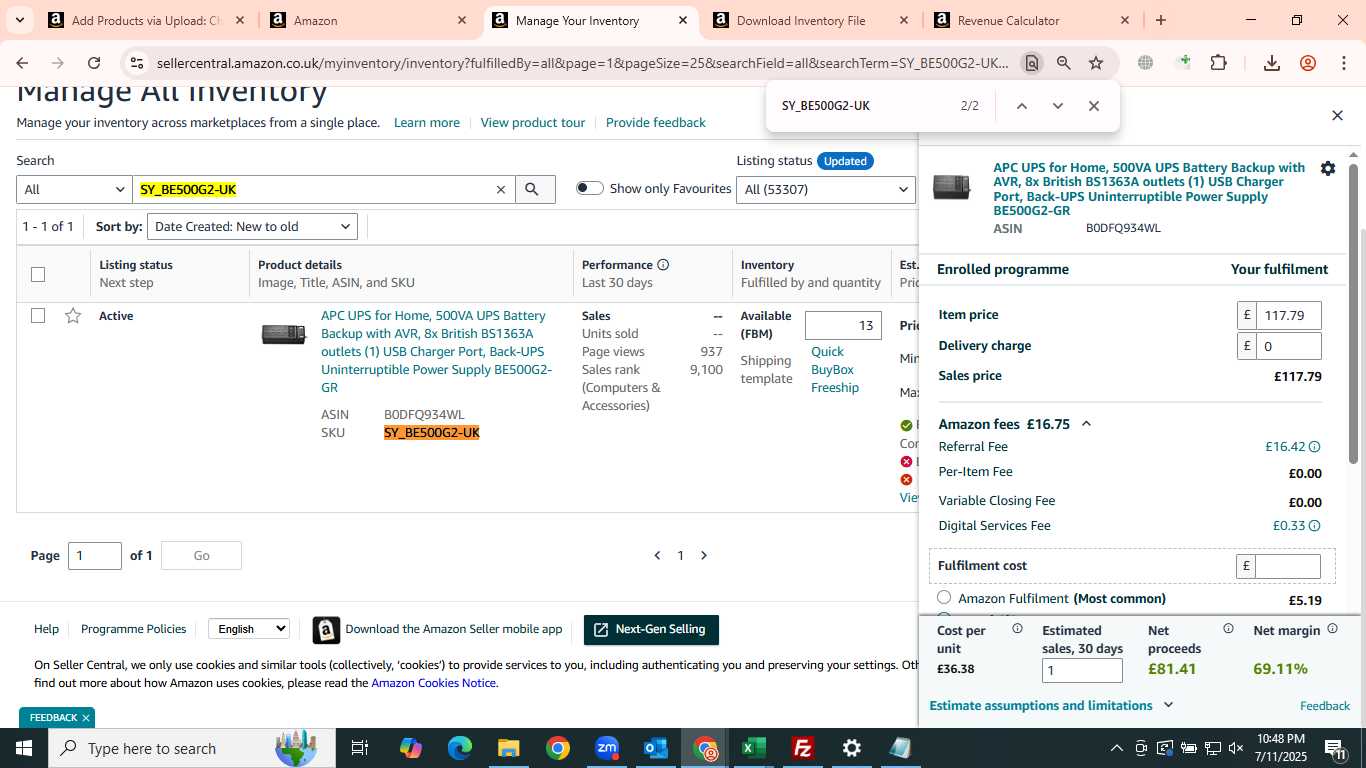Open the Chrome three-dot menu

[x=1344, y=63]
